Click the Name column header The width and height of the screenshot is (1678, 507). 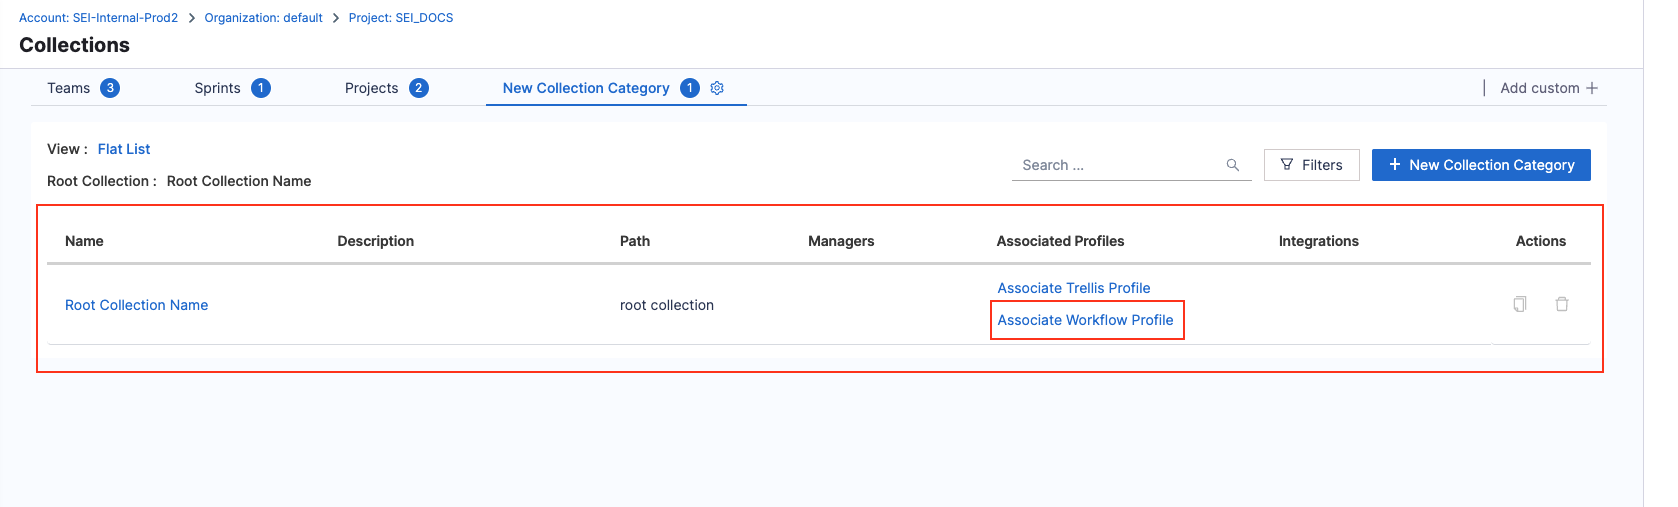pyautogui.click(x=84, y=241)
